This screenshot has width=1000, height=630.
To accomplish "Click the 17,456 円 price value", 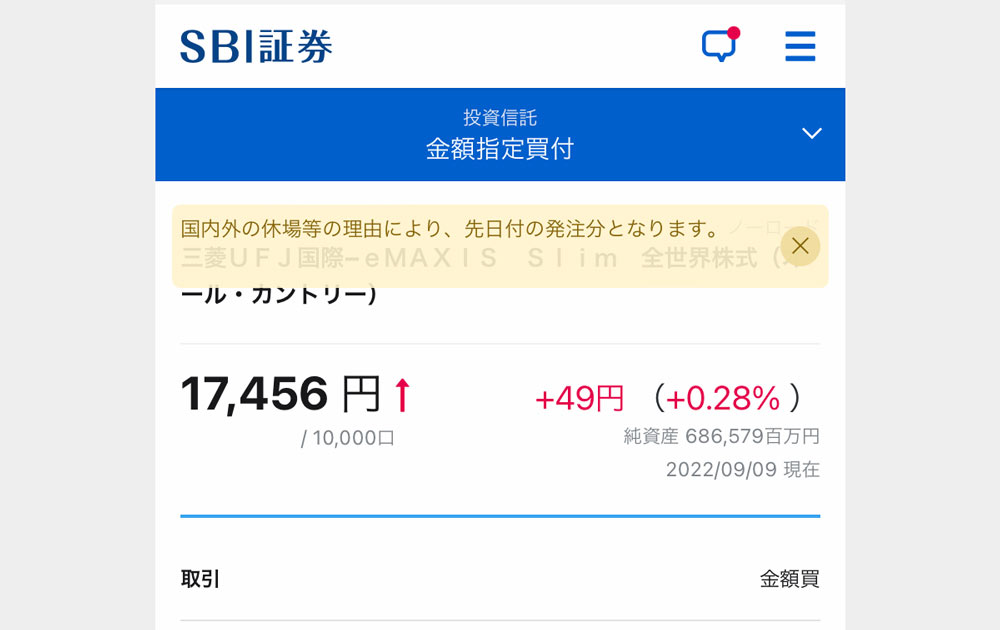I will (x=281, y=393).
